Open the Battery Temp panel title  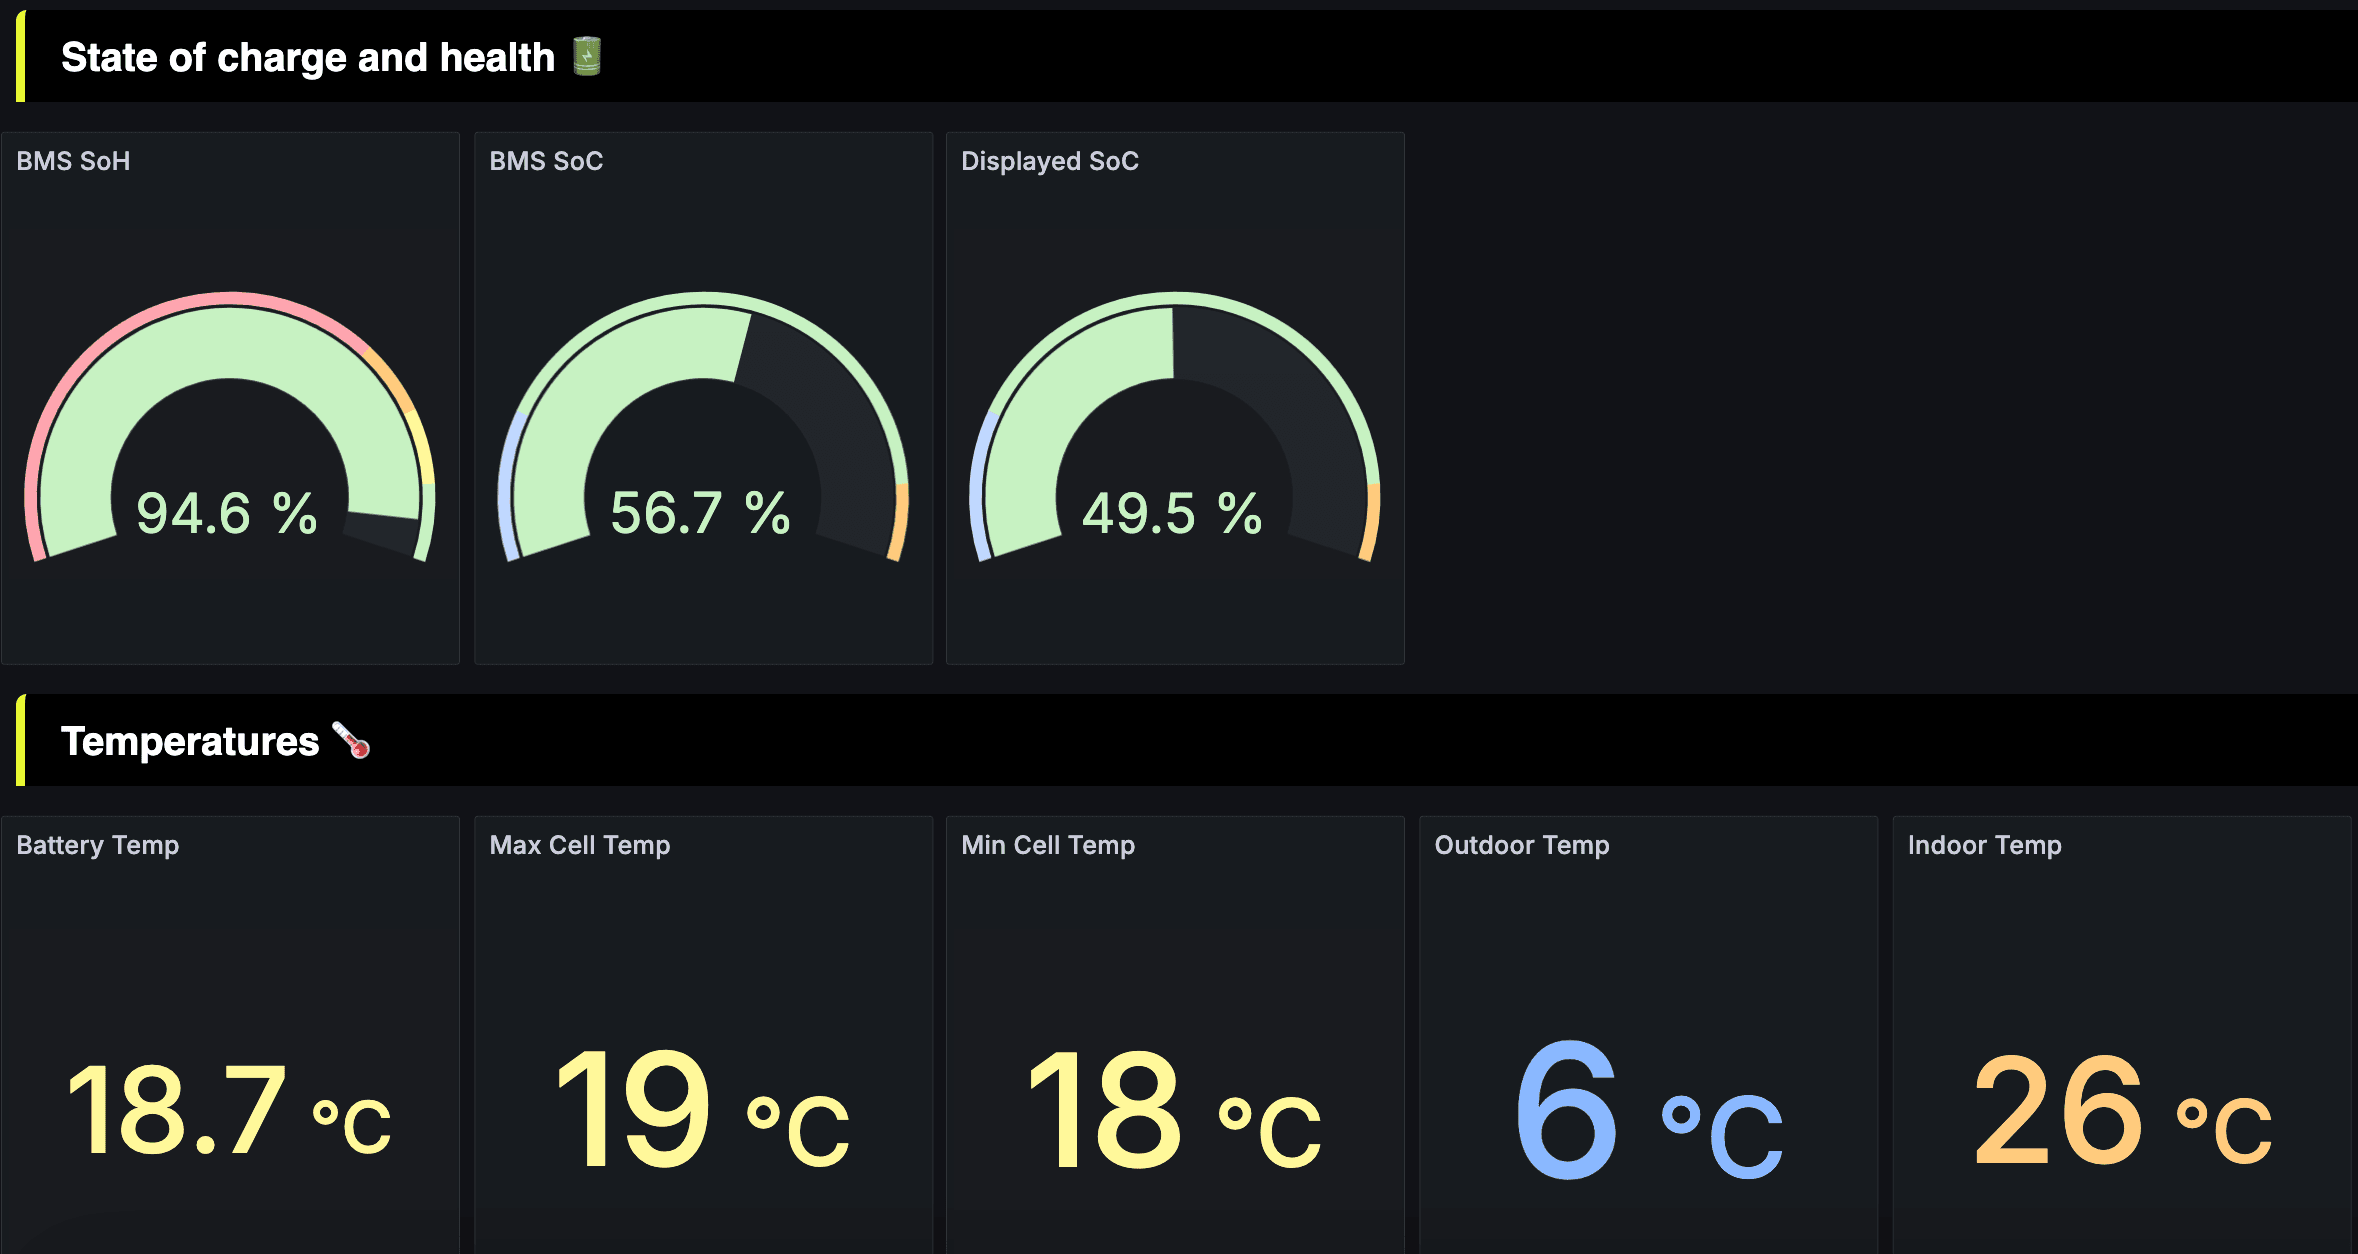97,844
